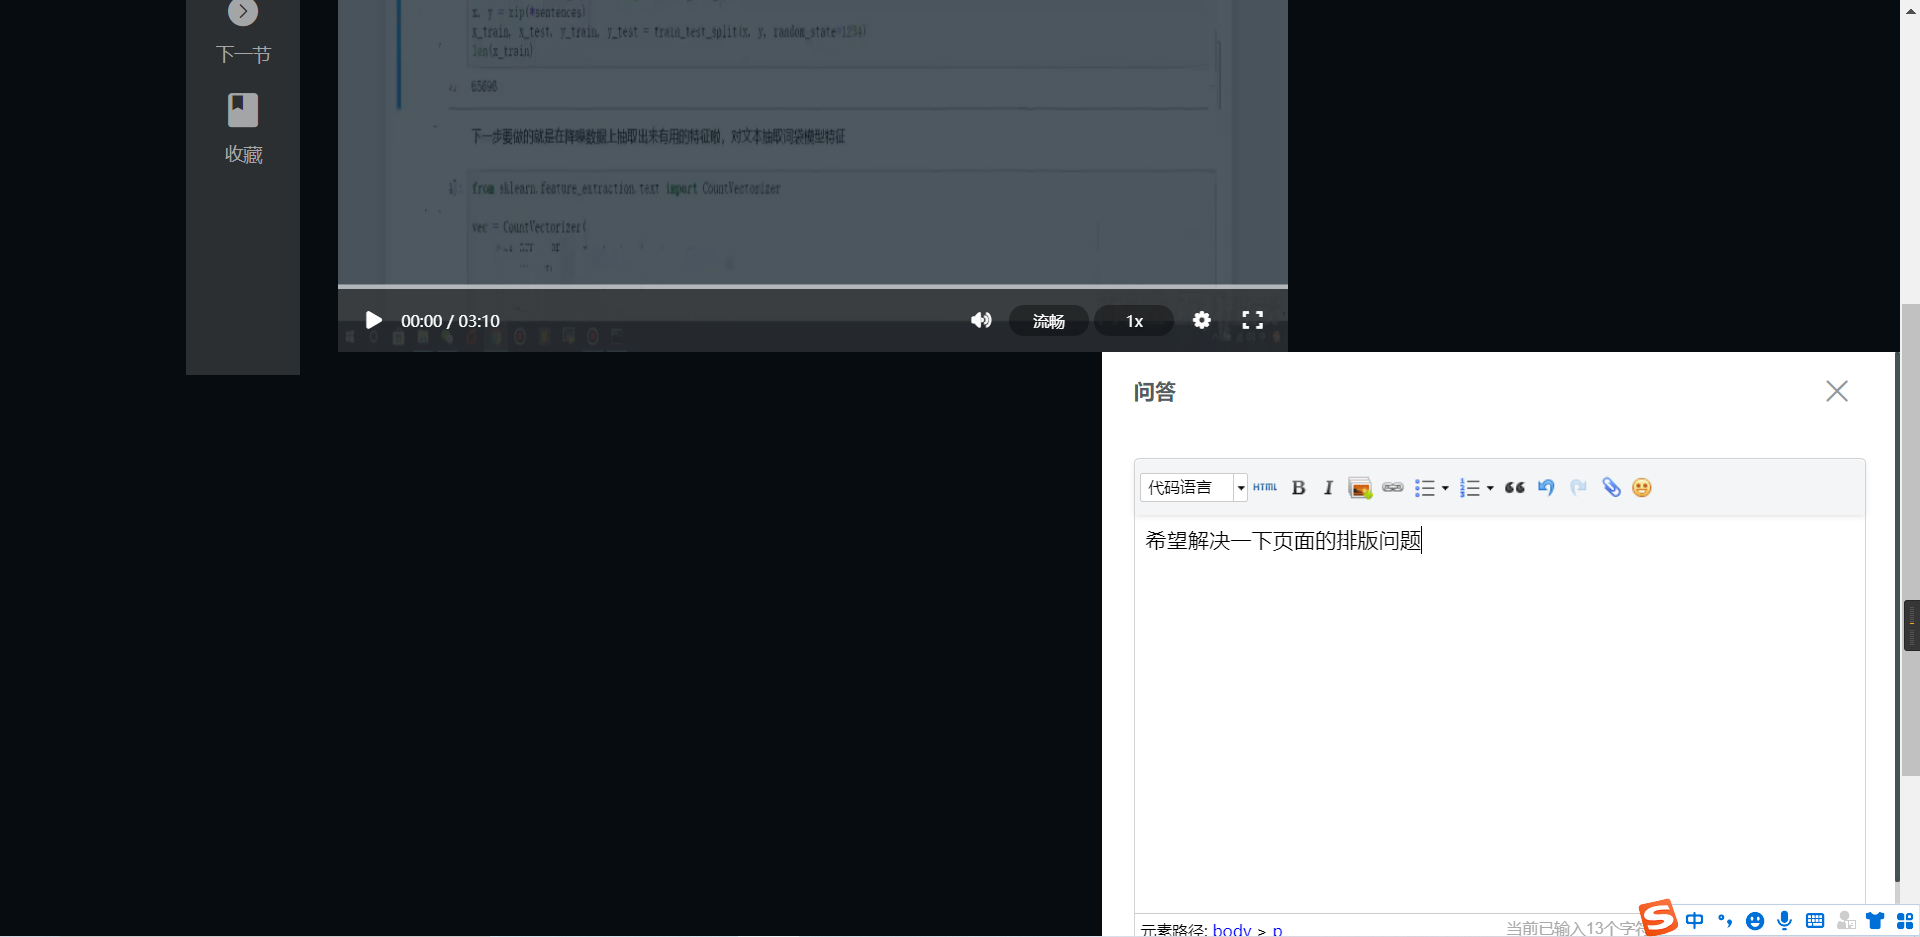
Task: Undo the last edit
Action: pos(1546,487)
